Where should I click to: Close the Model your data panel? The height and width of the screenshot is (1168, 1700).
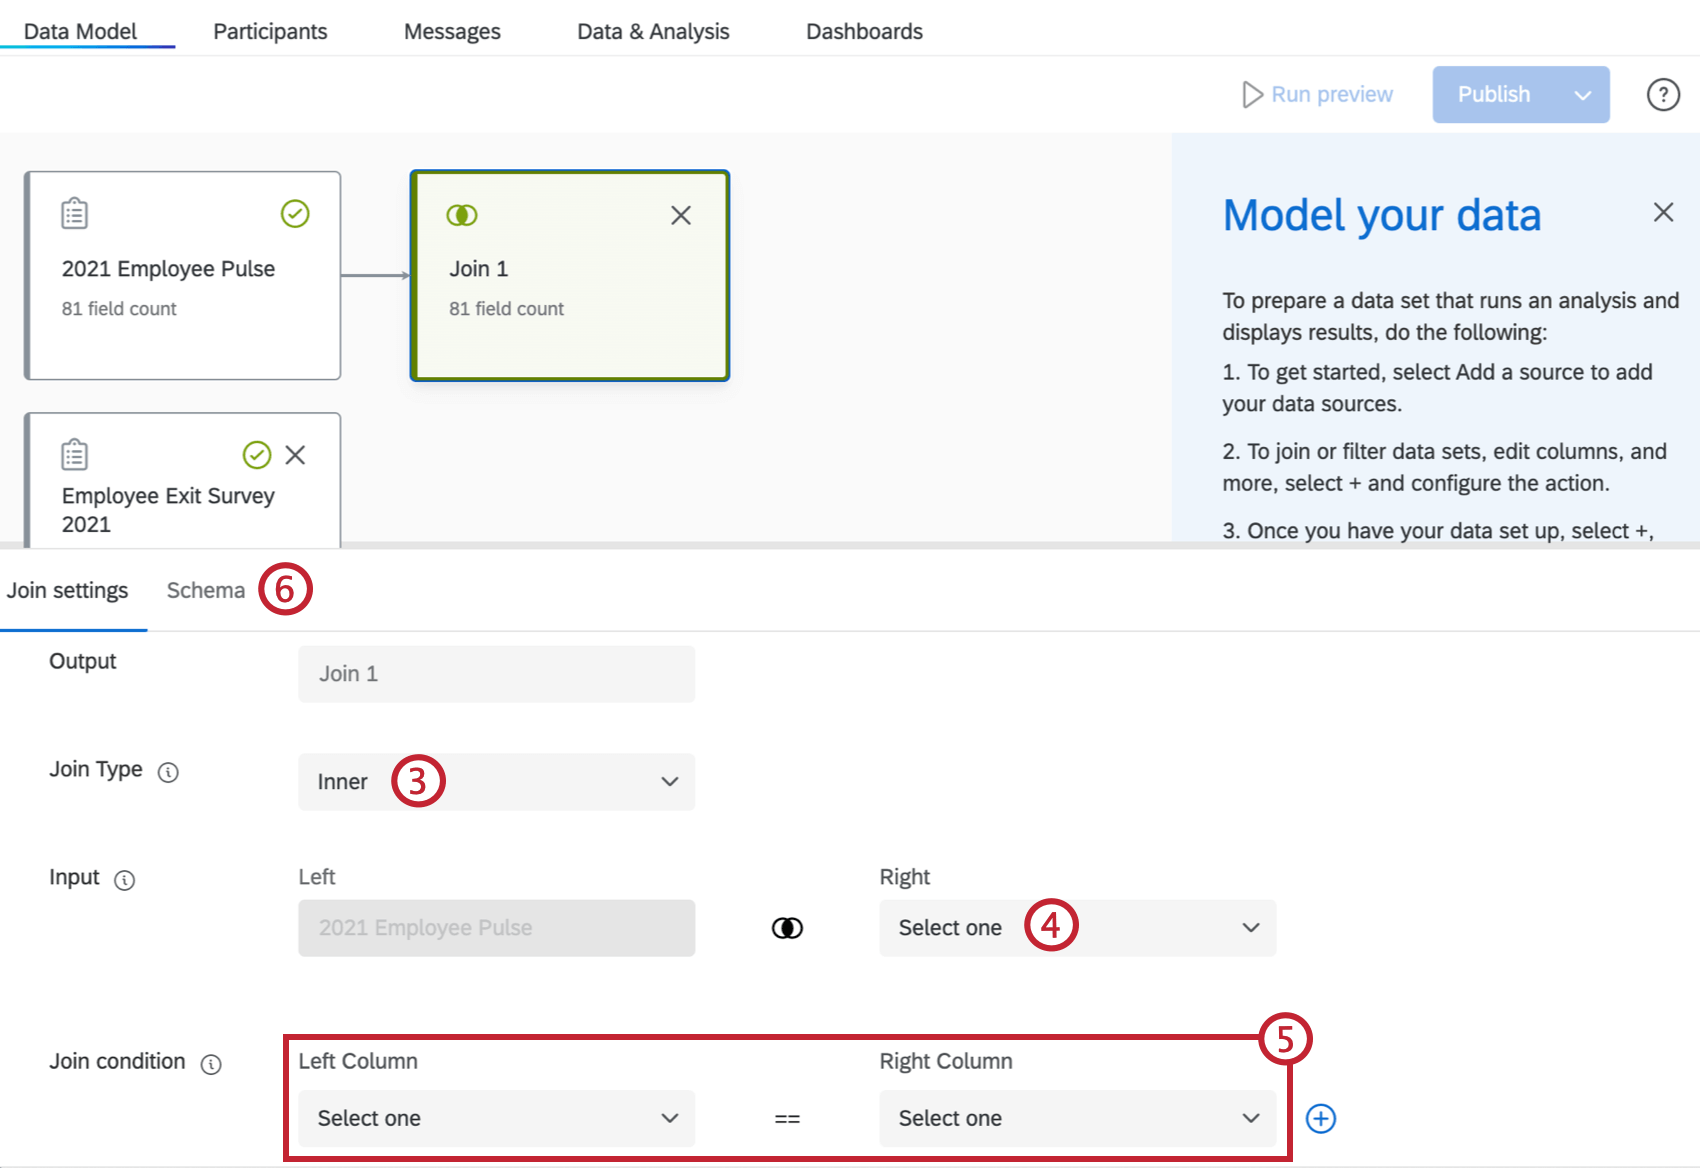1663,212
